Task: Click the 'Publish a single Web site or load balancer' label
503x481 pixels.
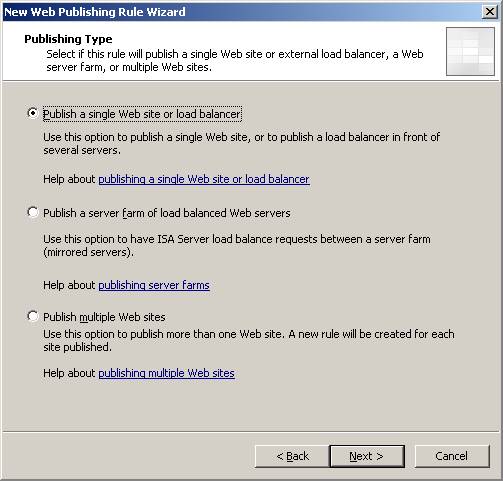Action: click(142, 114)
